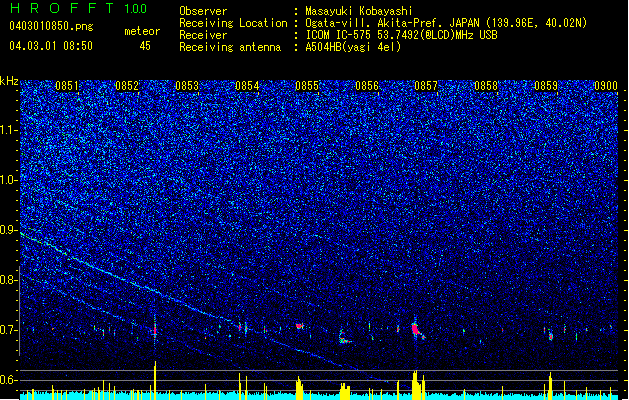Select the meteor count value 45
Image resolution: width=629 pixels, height=400 pixels.
pos(145,46)
